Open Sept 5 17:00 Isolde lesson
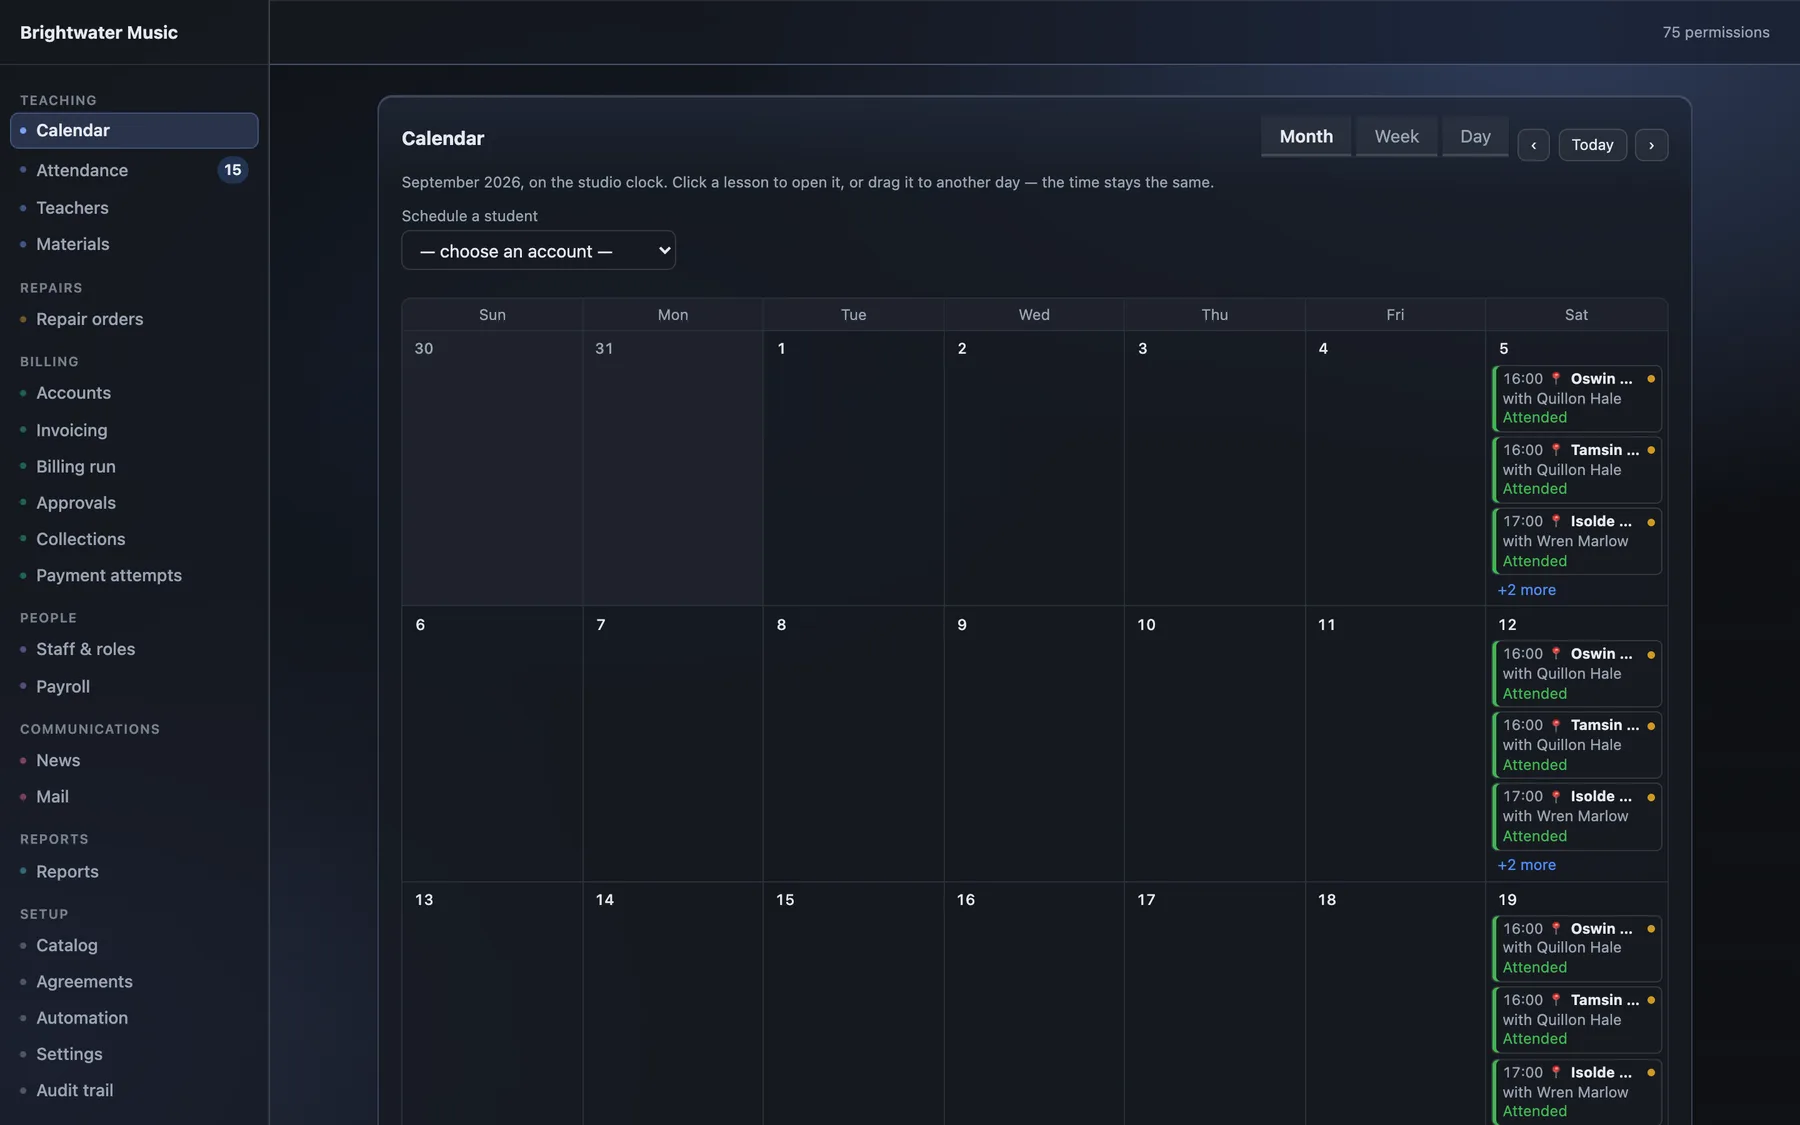 coord(1577,541)
